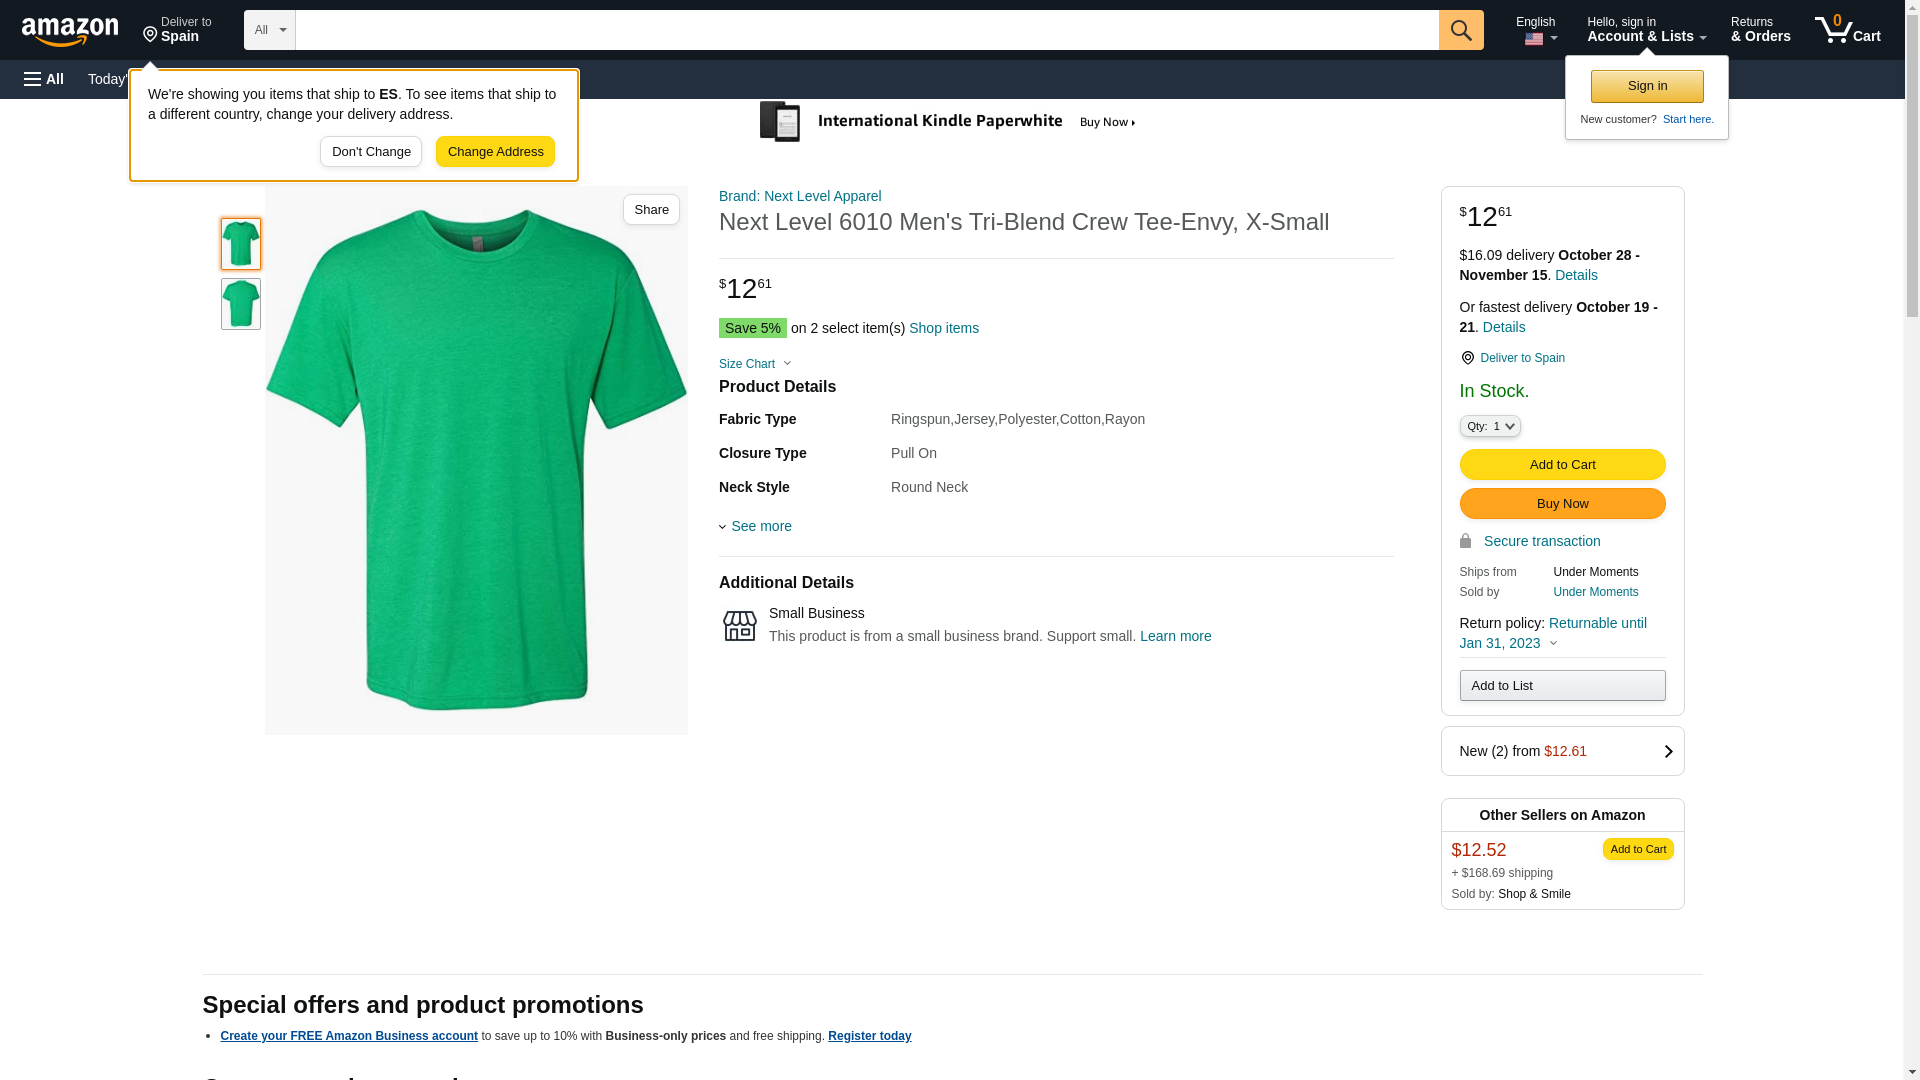The height and width of the screenshot is (1080, 1920).
Task: Open Returns & Orders
Action: pyautogui.click(x=1760, y=30)
